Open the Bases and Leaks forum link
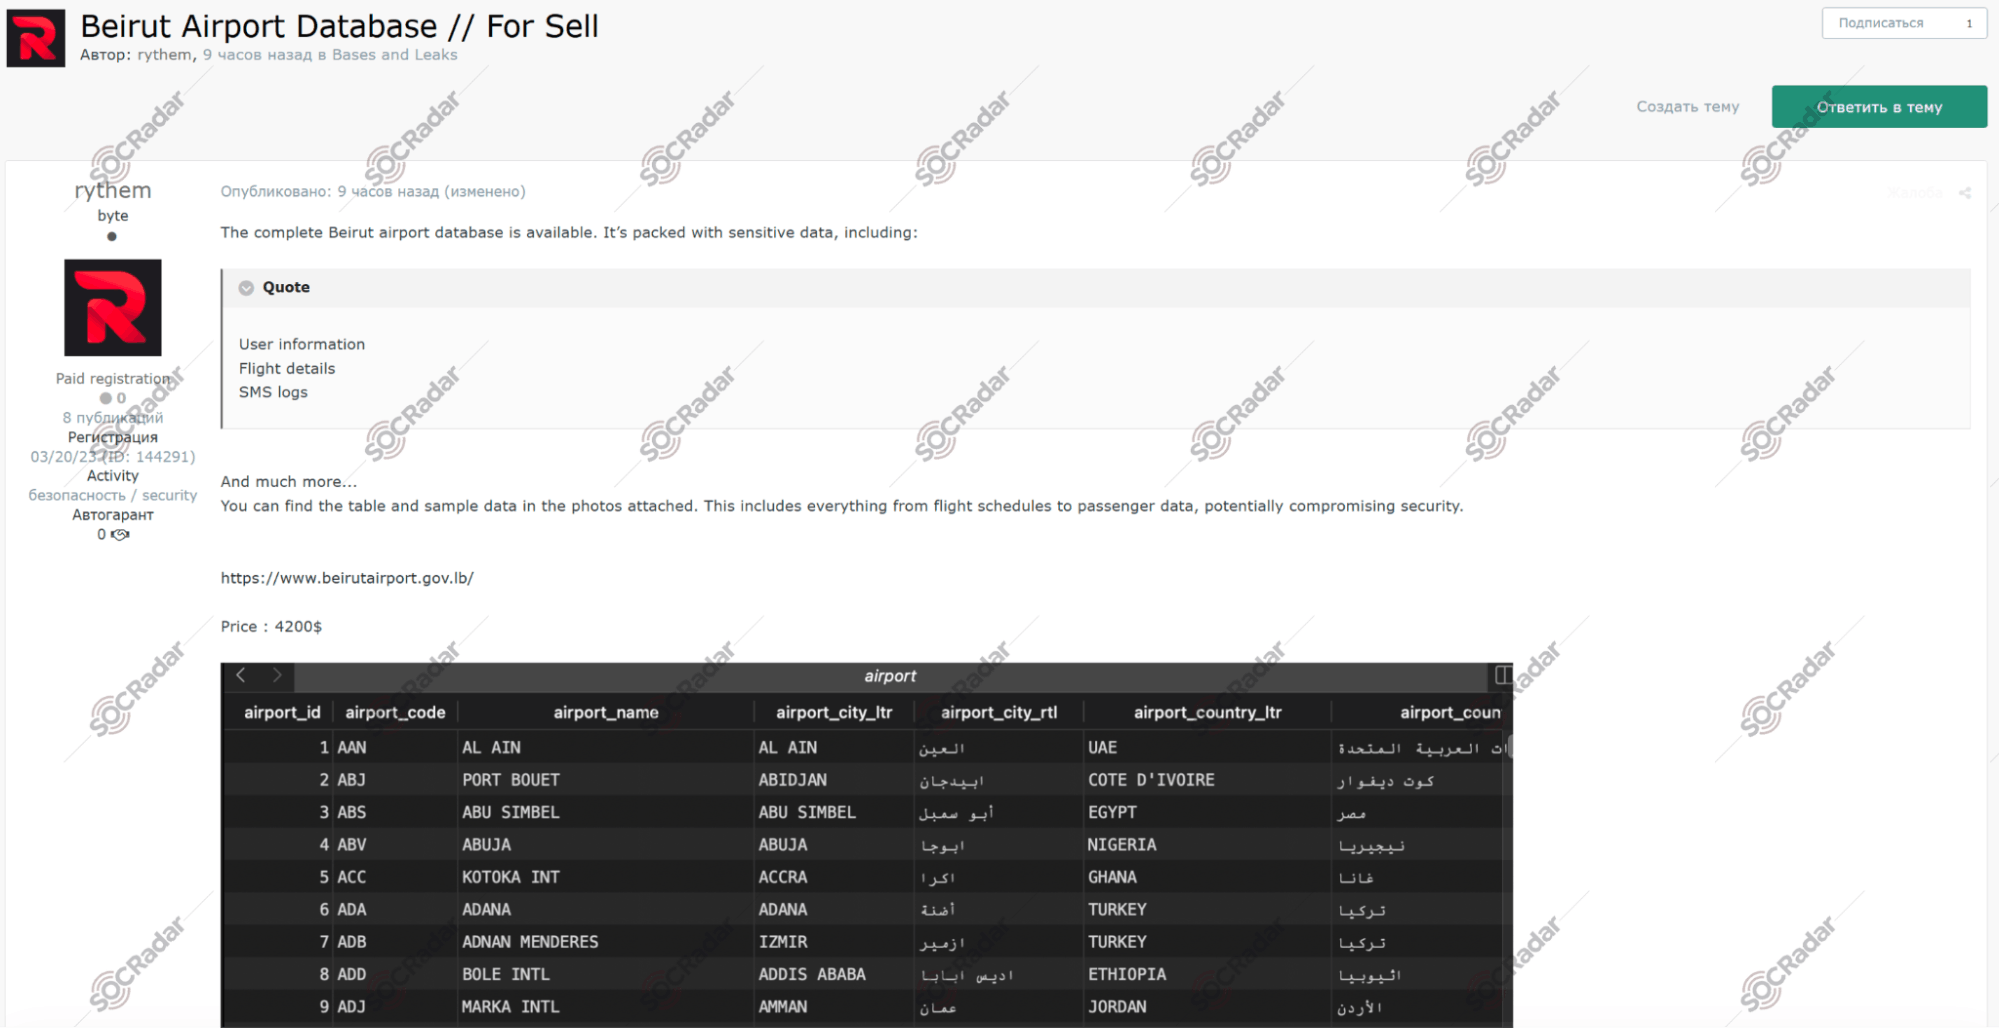Screen dimensions: 1999x1028 pyautogui.click(x=394, y=55)
